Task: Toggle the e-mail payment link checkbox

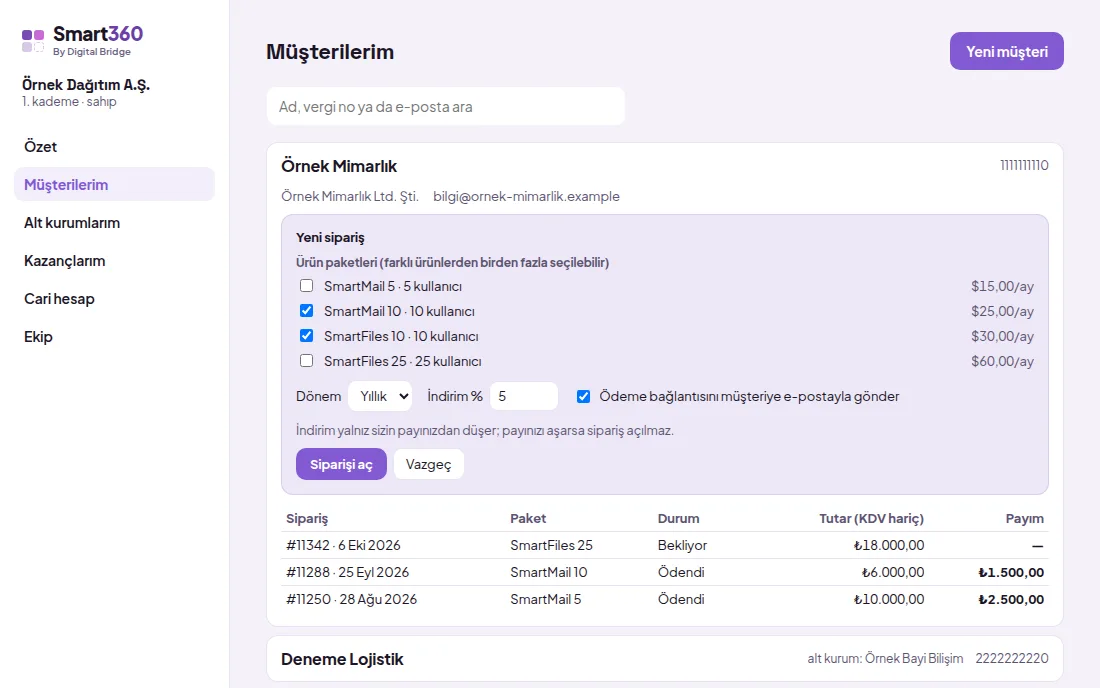Action: pos(583,396)
